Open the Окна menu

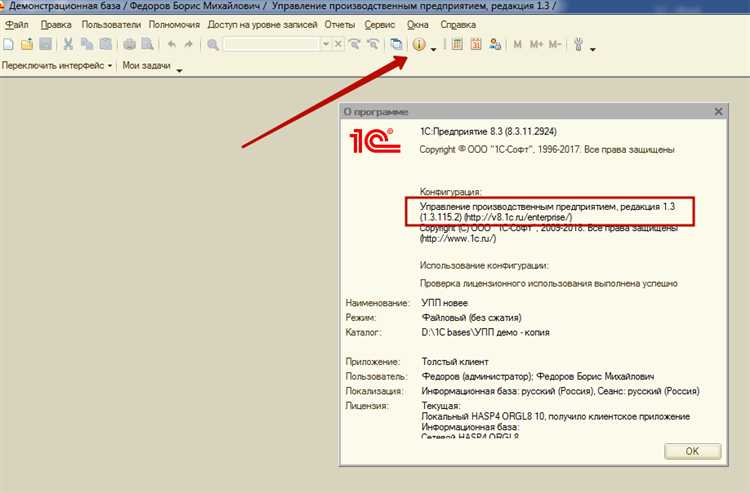pos(418,24)
